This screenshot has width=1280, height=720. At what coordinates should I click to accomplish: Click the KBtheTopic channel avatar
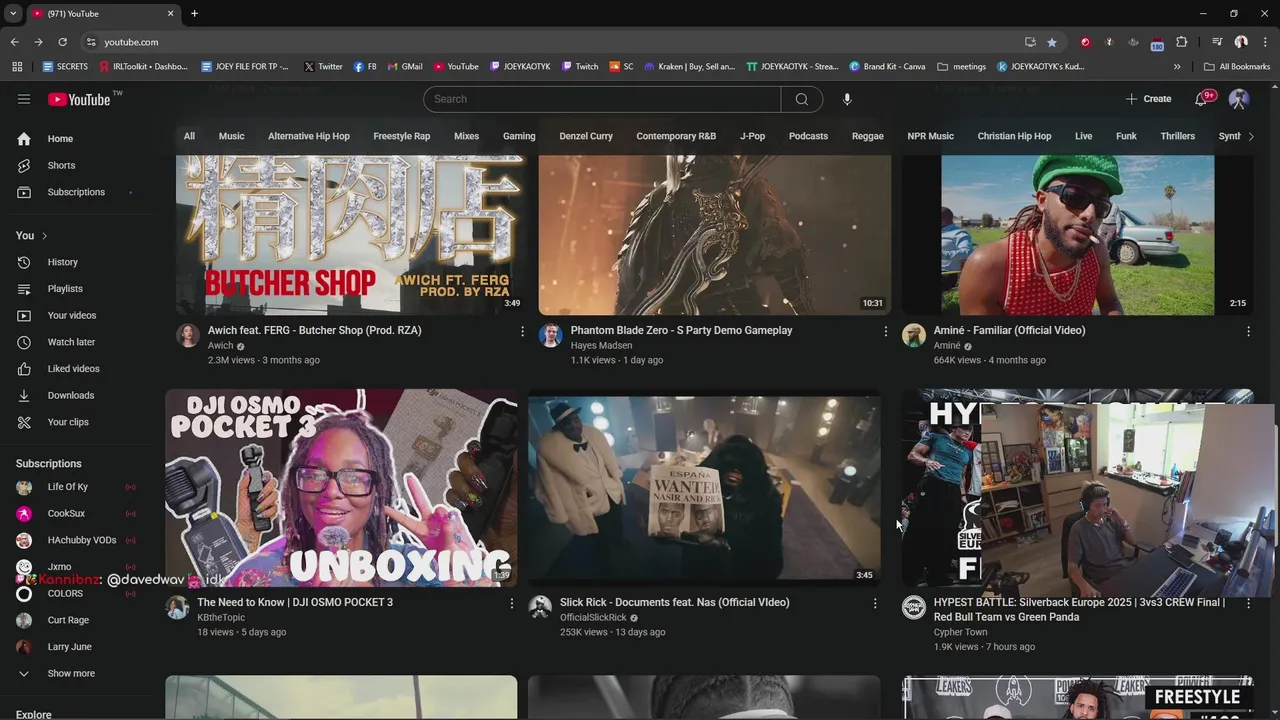pyautogui.click(x=178, y=607)
